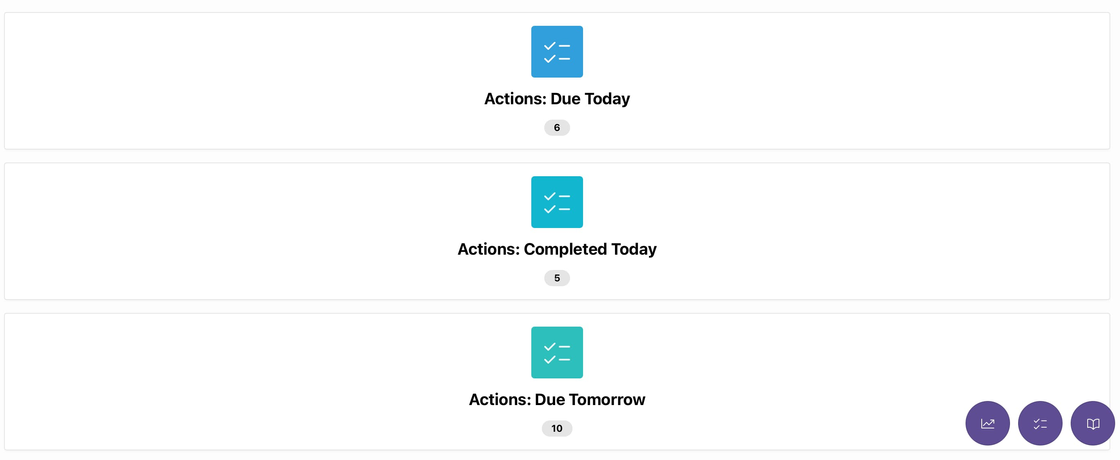
Task: Show analytics via the line-graph round button
Action: pyautogui.click(x=988, y=423)
